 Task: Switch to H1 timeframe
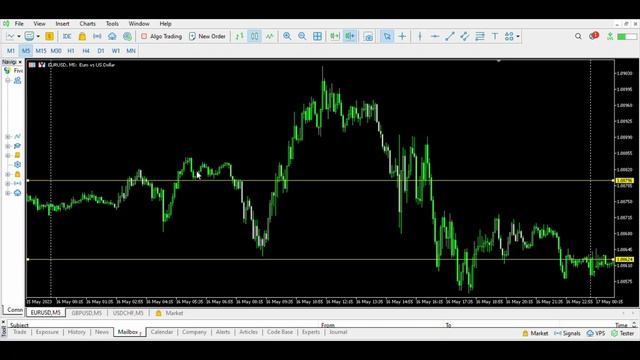point(71,51)
